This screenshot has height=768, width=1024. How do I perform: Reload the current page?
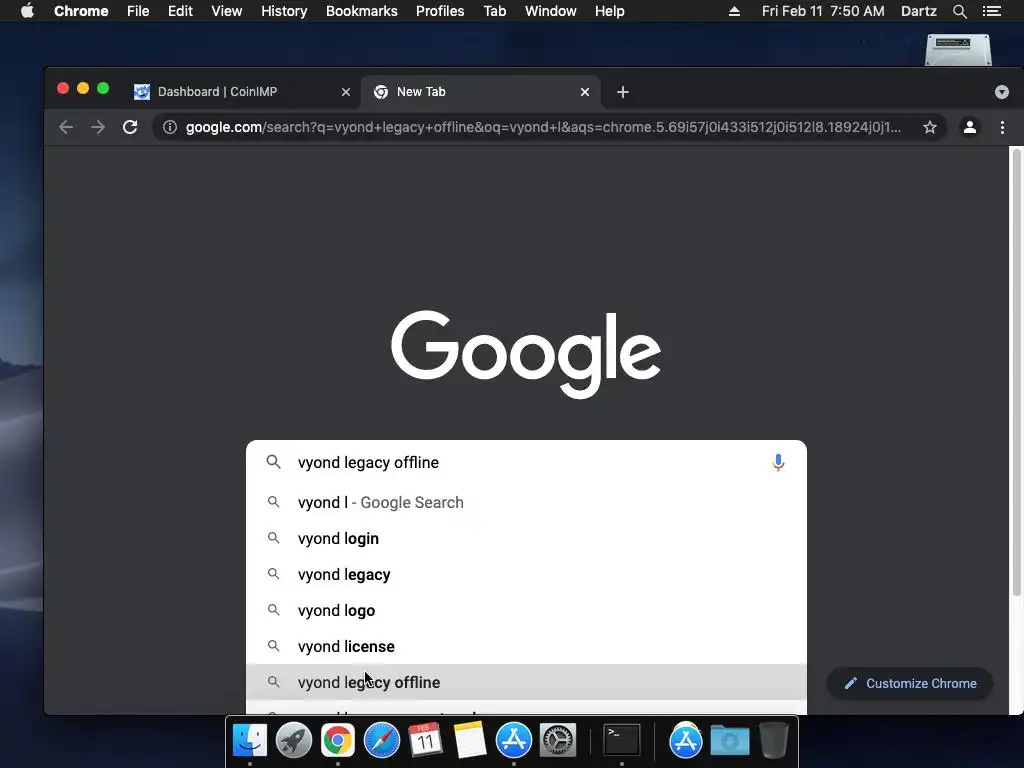[130, 127]
